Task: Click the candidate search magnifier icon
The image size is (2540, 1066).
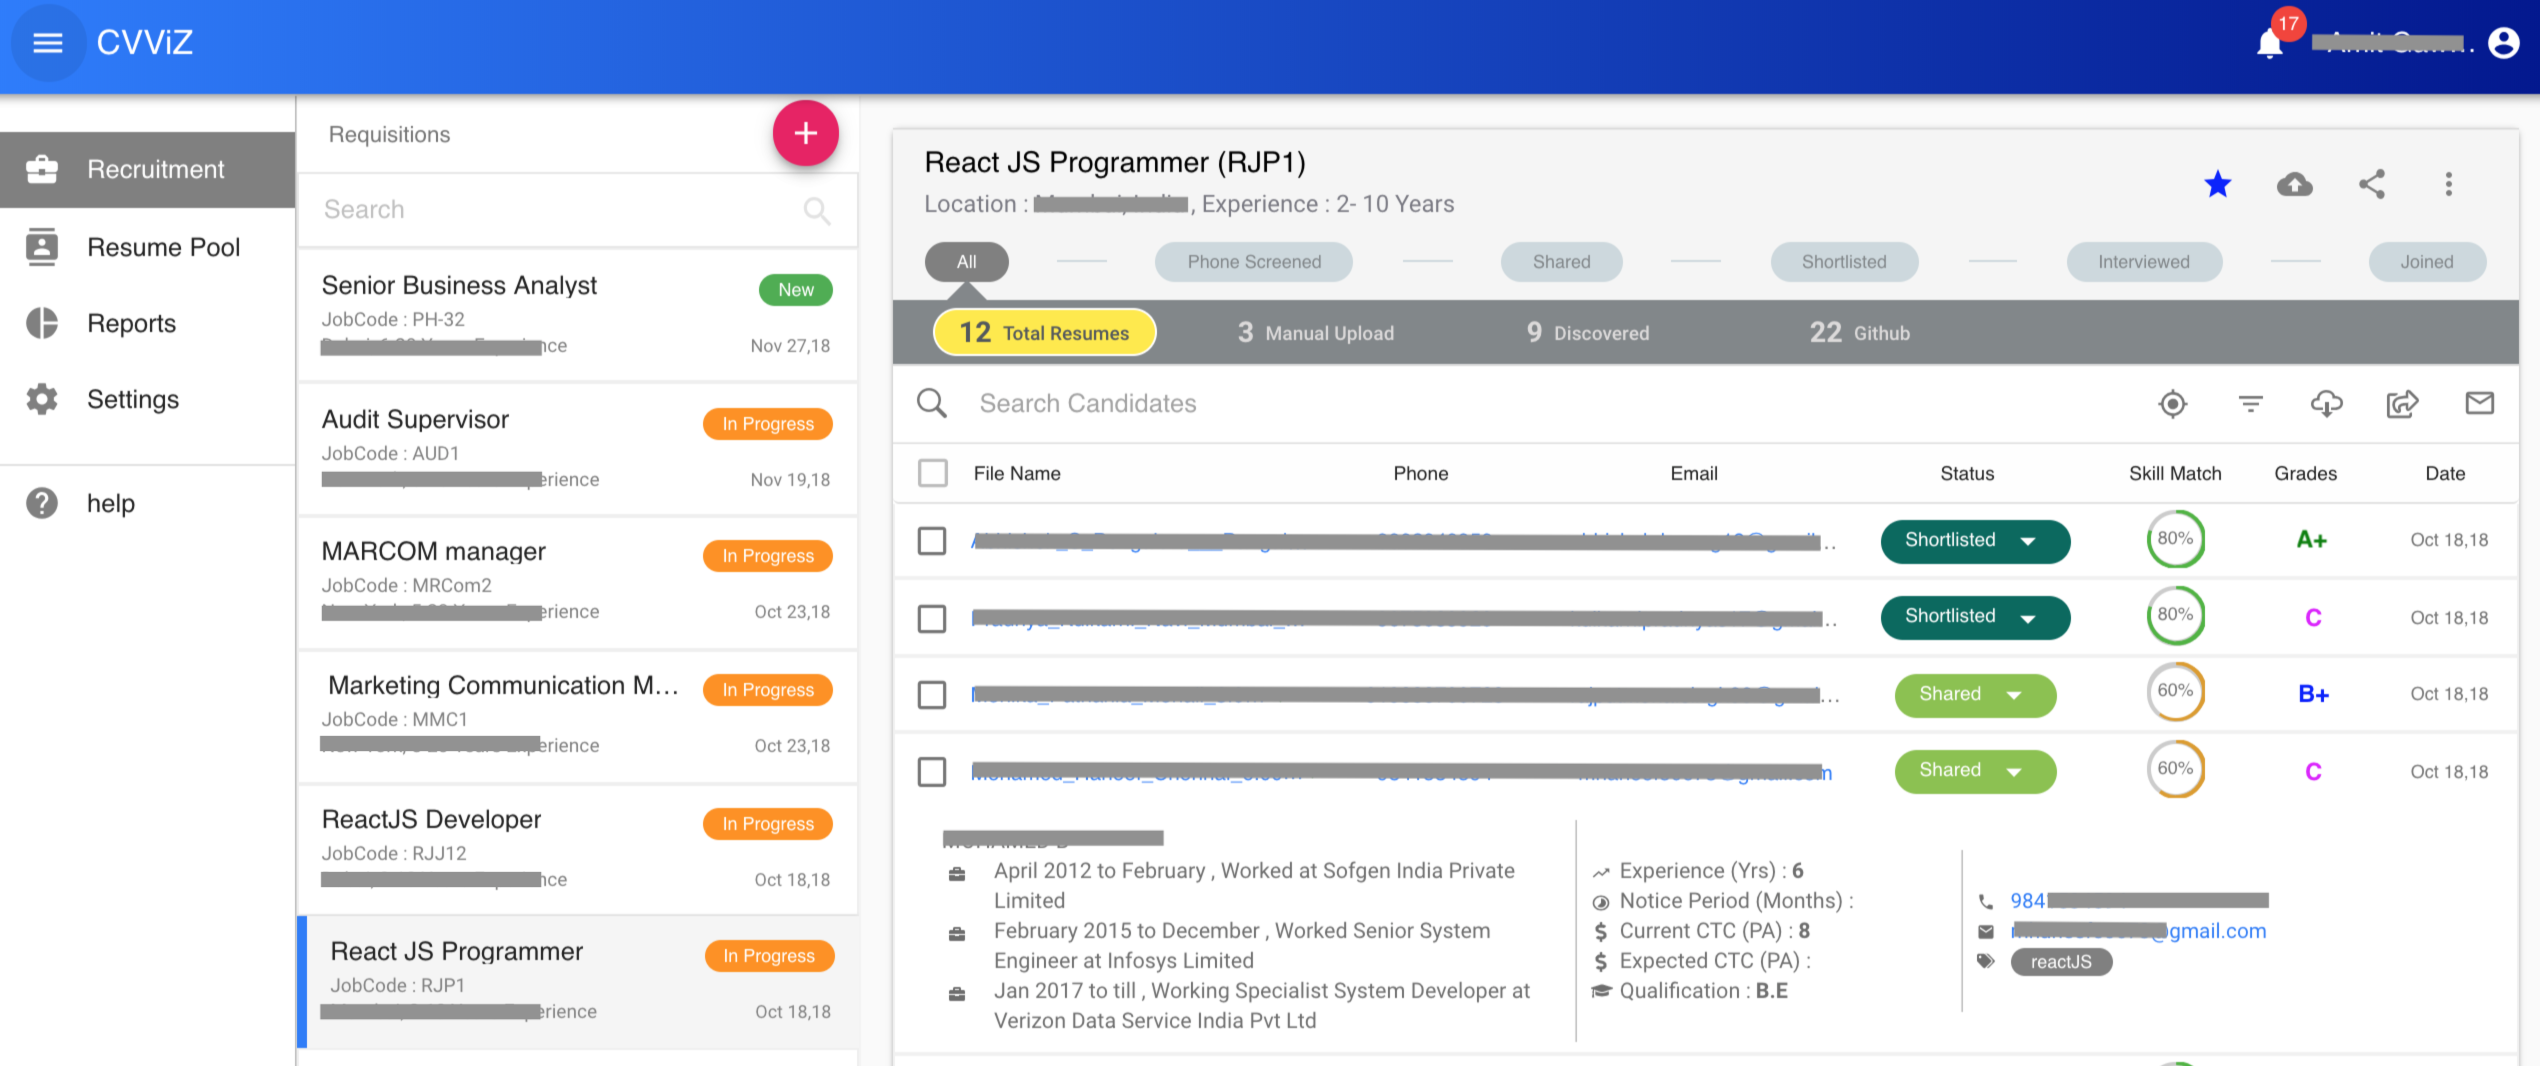Action: pyautogui.click(x=932, y=403)
